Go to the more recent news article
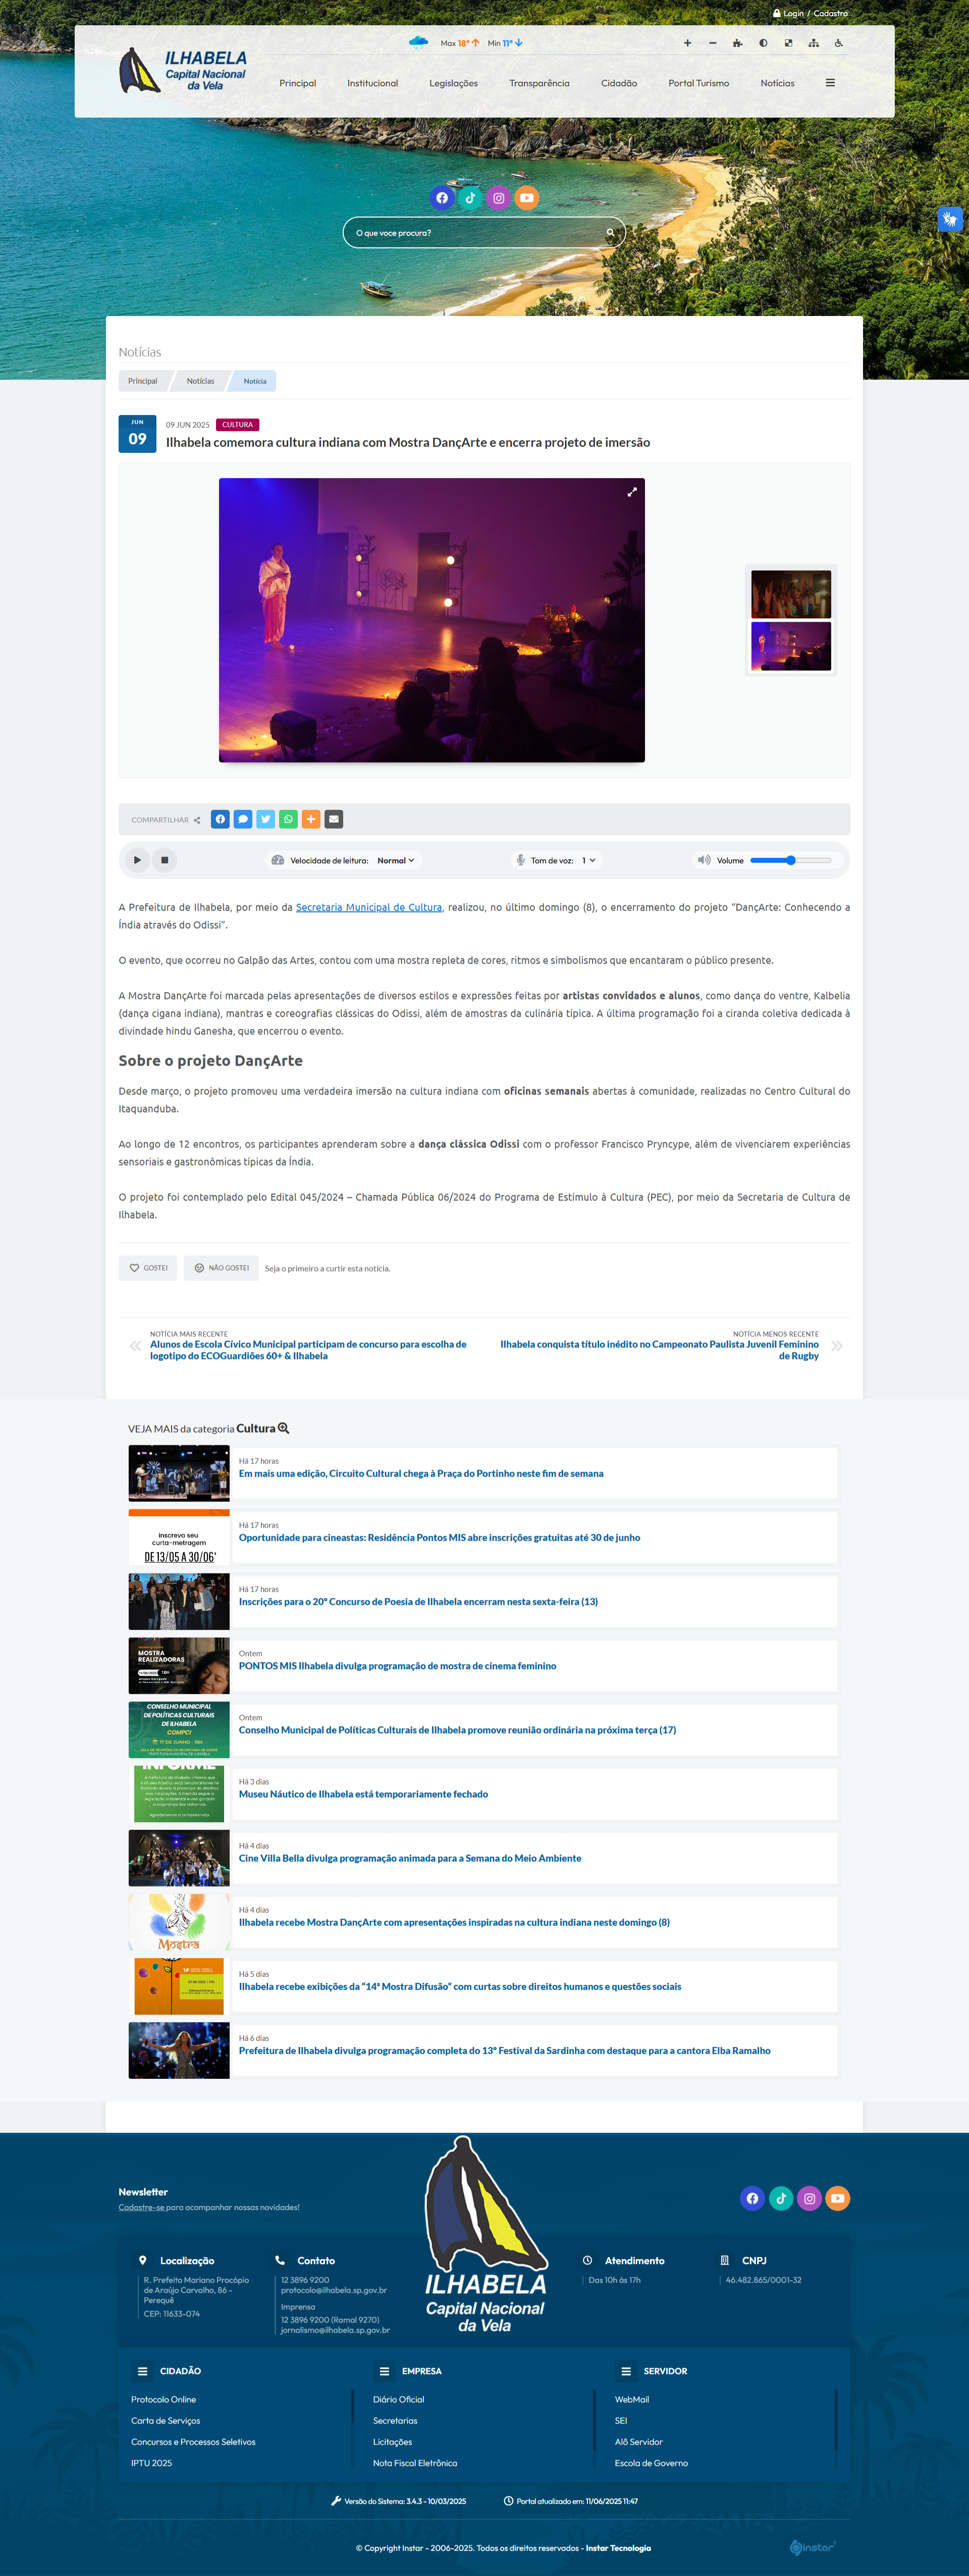This screenshot has height=2576, width=969. coord(308,1350)
